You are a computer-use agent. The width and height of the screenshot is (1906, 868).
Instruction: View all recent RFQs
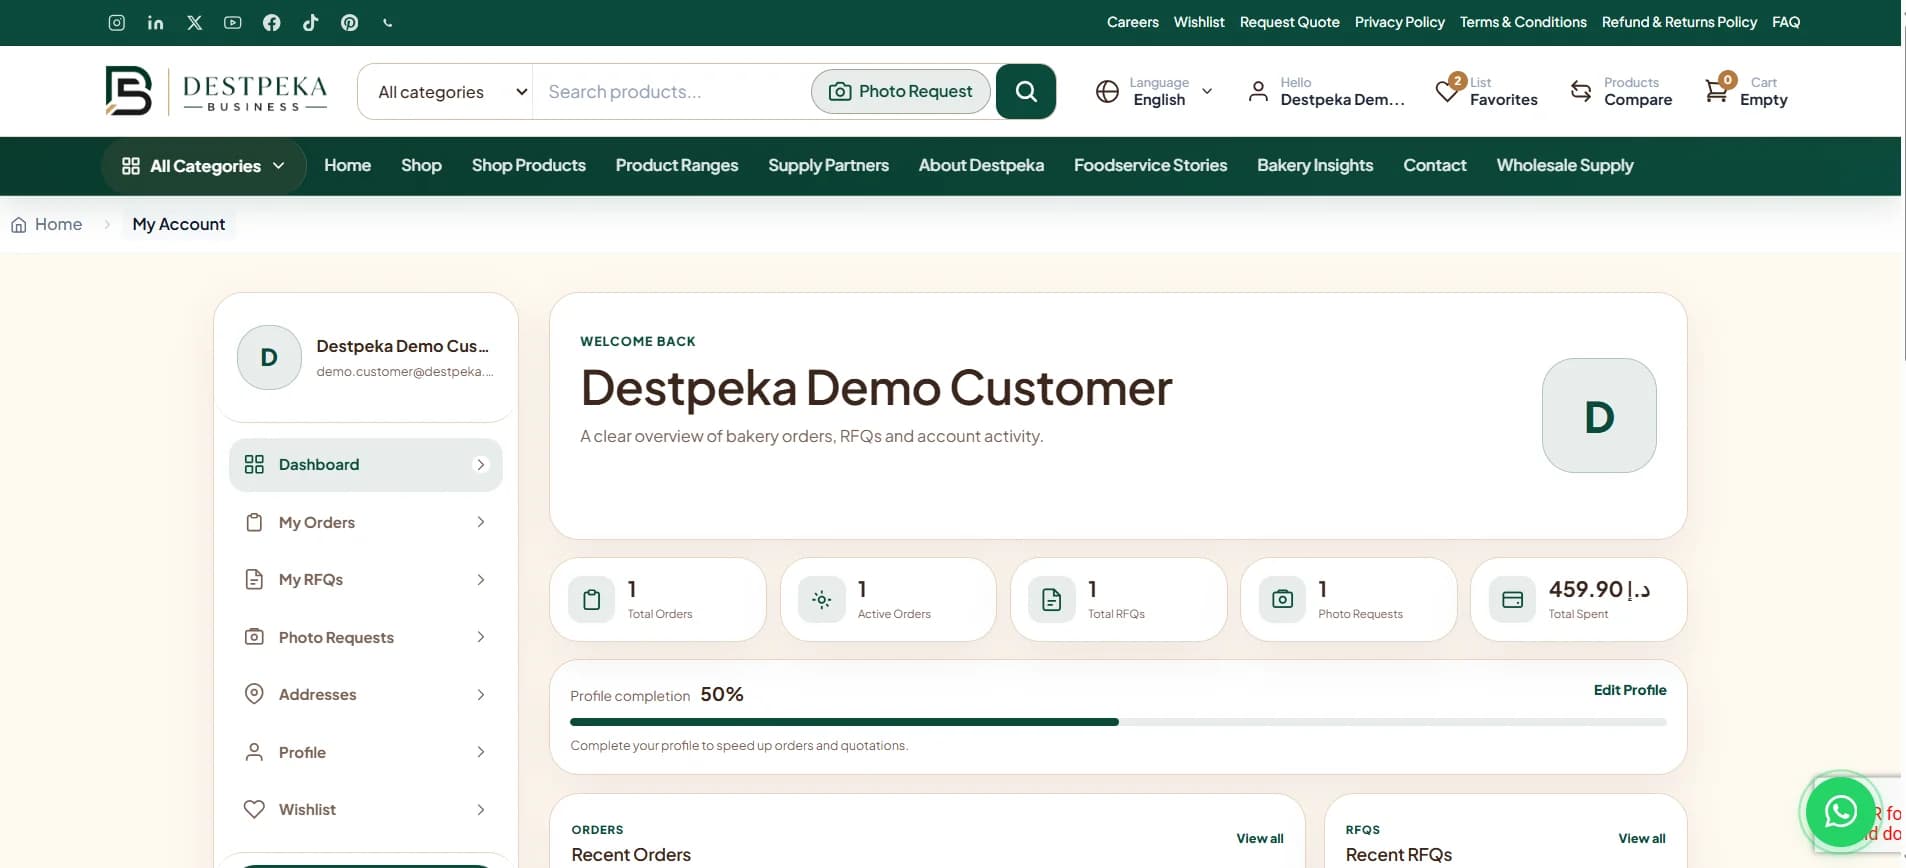(1642, 838)
